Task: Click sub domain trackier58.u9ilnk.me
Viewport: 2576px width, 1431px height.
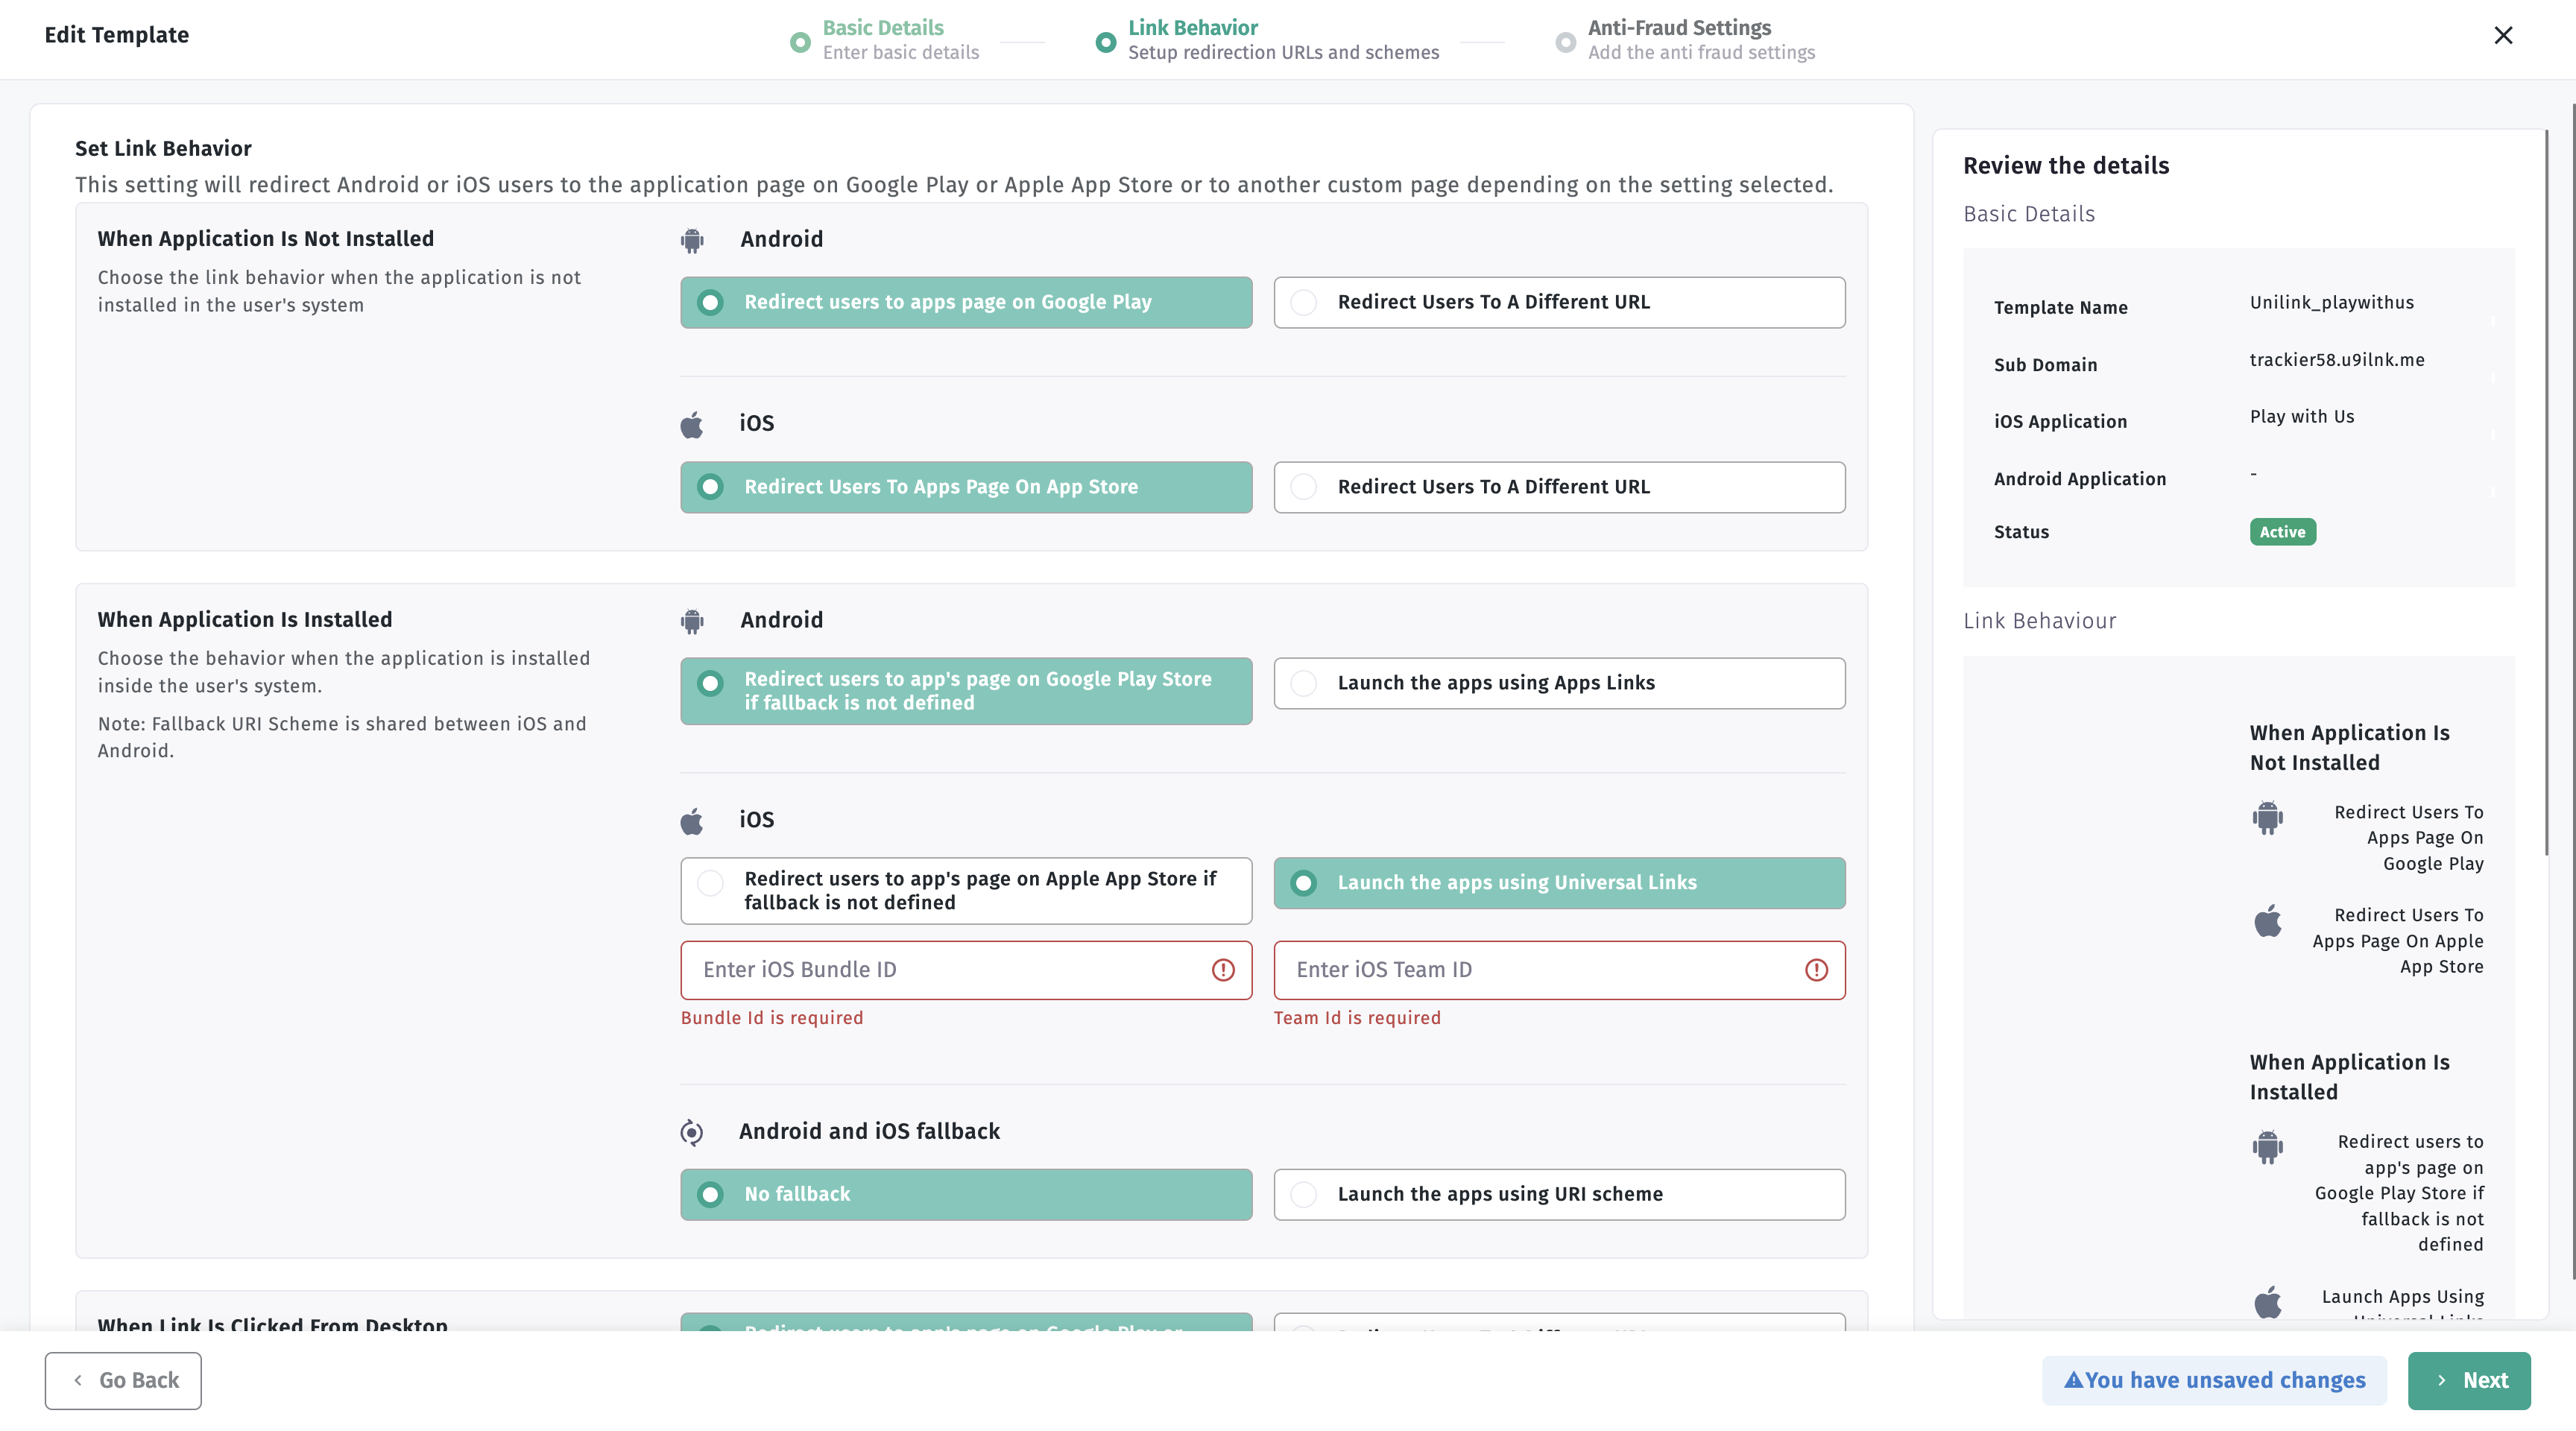Action: [x=2337, y=359]
